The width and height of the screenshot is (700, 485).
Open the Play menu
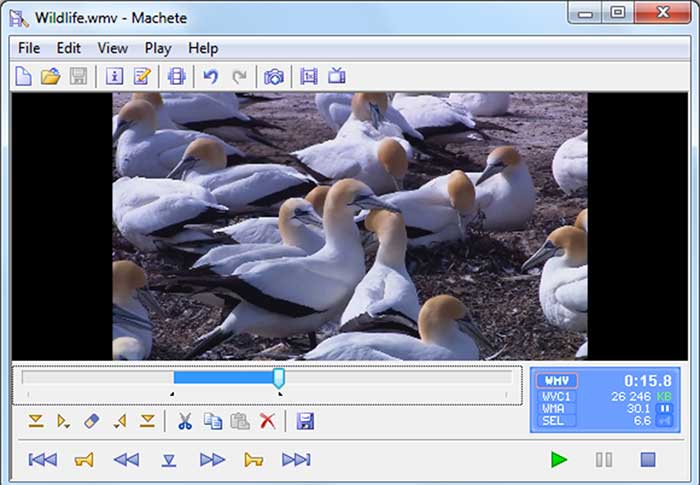coord(158,48)
